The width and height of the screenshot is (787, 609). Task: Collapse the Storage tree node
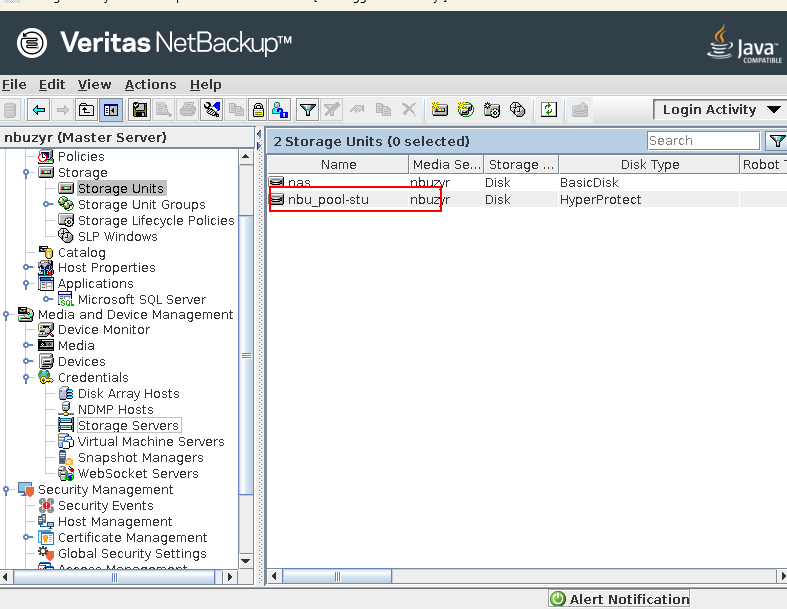coord(26,173)
